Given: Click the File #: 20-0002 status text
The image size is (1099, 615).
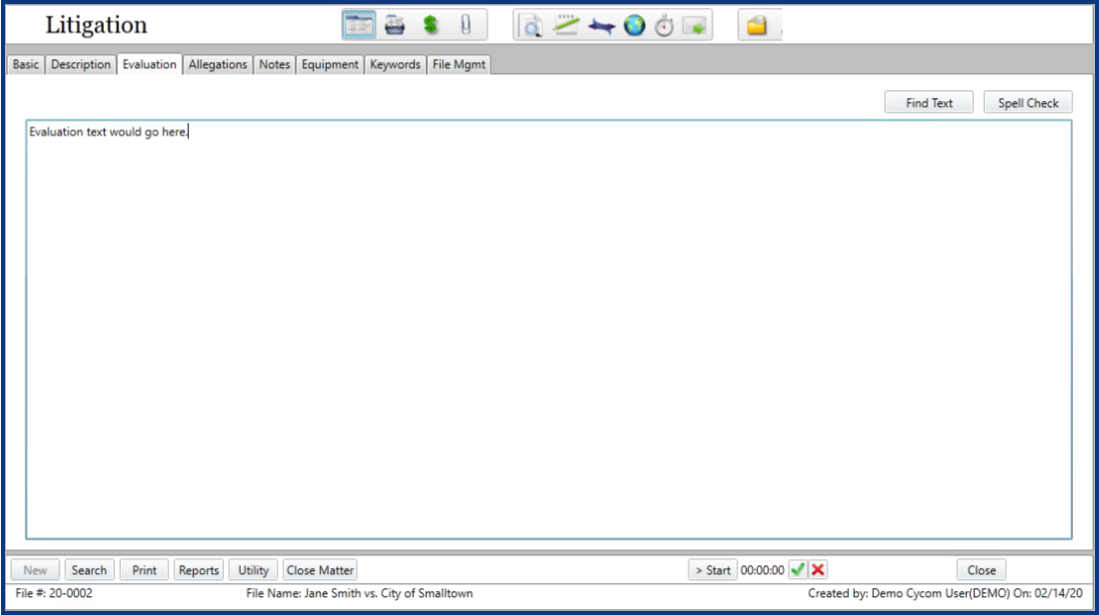Looking at the screenshot, I should tap(54, 593).
